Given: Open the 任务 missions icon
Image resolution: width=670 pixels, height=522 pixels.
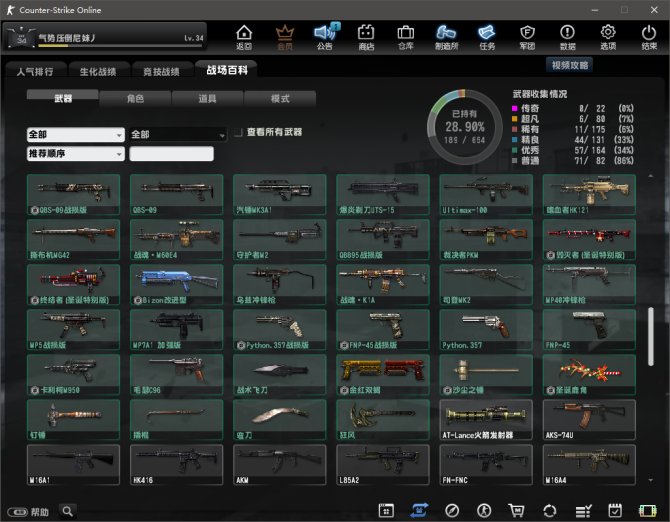Looking at the screenshot, I should 487,37.
